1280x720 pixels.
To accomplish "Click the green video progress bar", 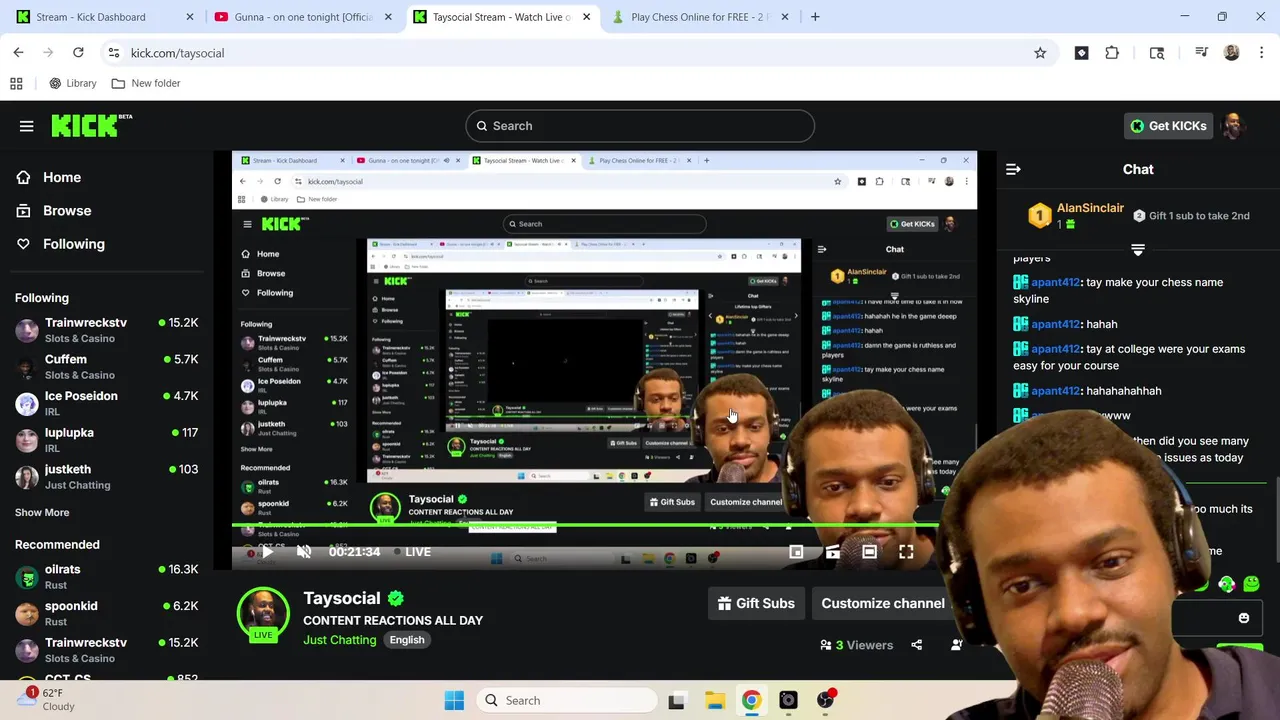I will coord(586,525).
